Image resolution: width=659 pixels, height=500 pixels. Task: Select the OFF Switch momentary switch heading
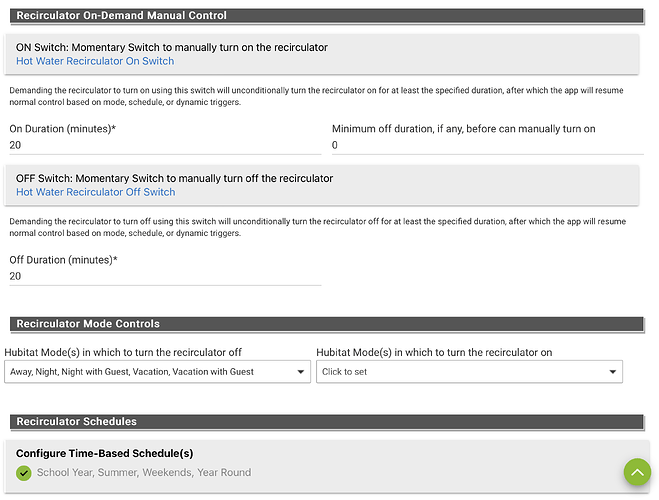click(175, 178)
